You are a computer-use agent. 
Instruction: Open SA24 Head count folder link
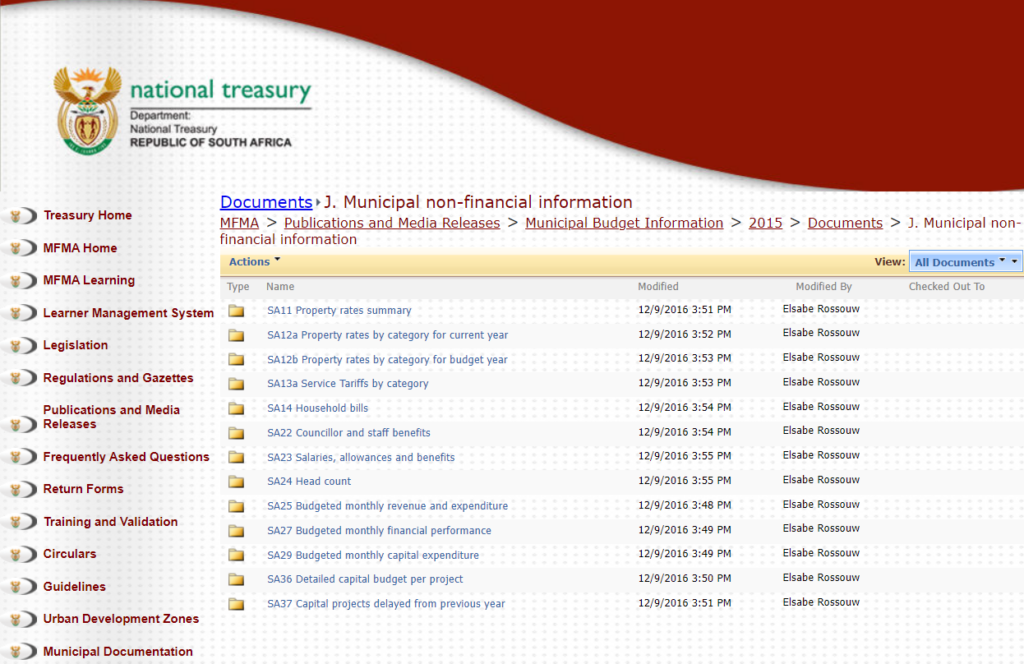[x=309, y=482]
